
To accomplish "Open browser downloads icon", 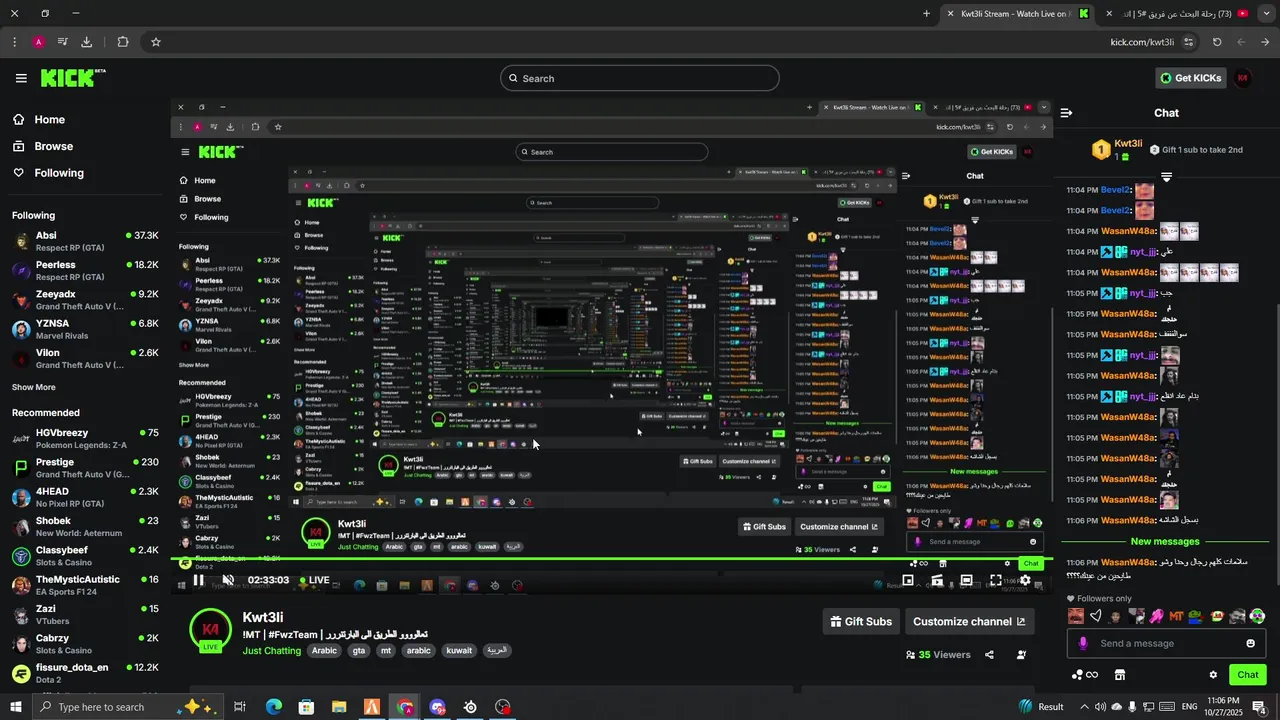I will click(87, 42).
